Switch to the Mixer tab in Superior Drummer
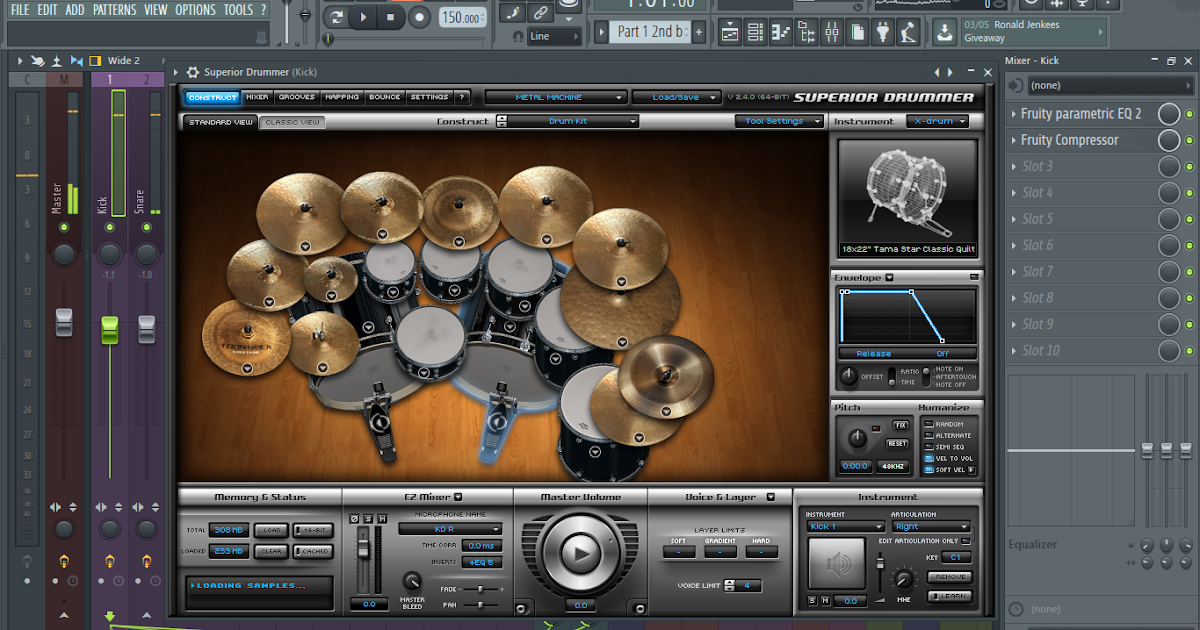Image resolution: width=1200 pixels, height=630 pixels. (258, 97)
